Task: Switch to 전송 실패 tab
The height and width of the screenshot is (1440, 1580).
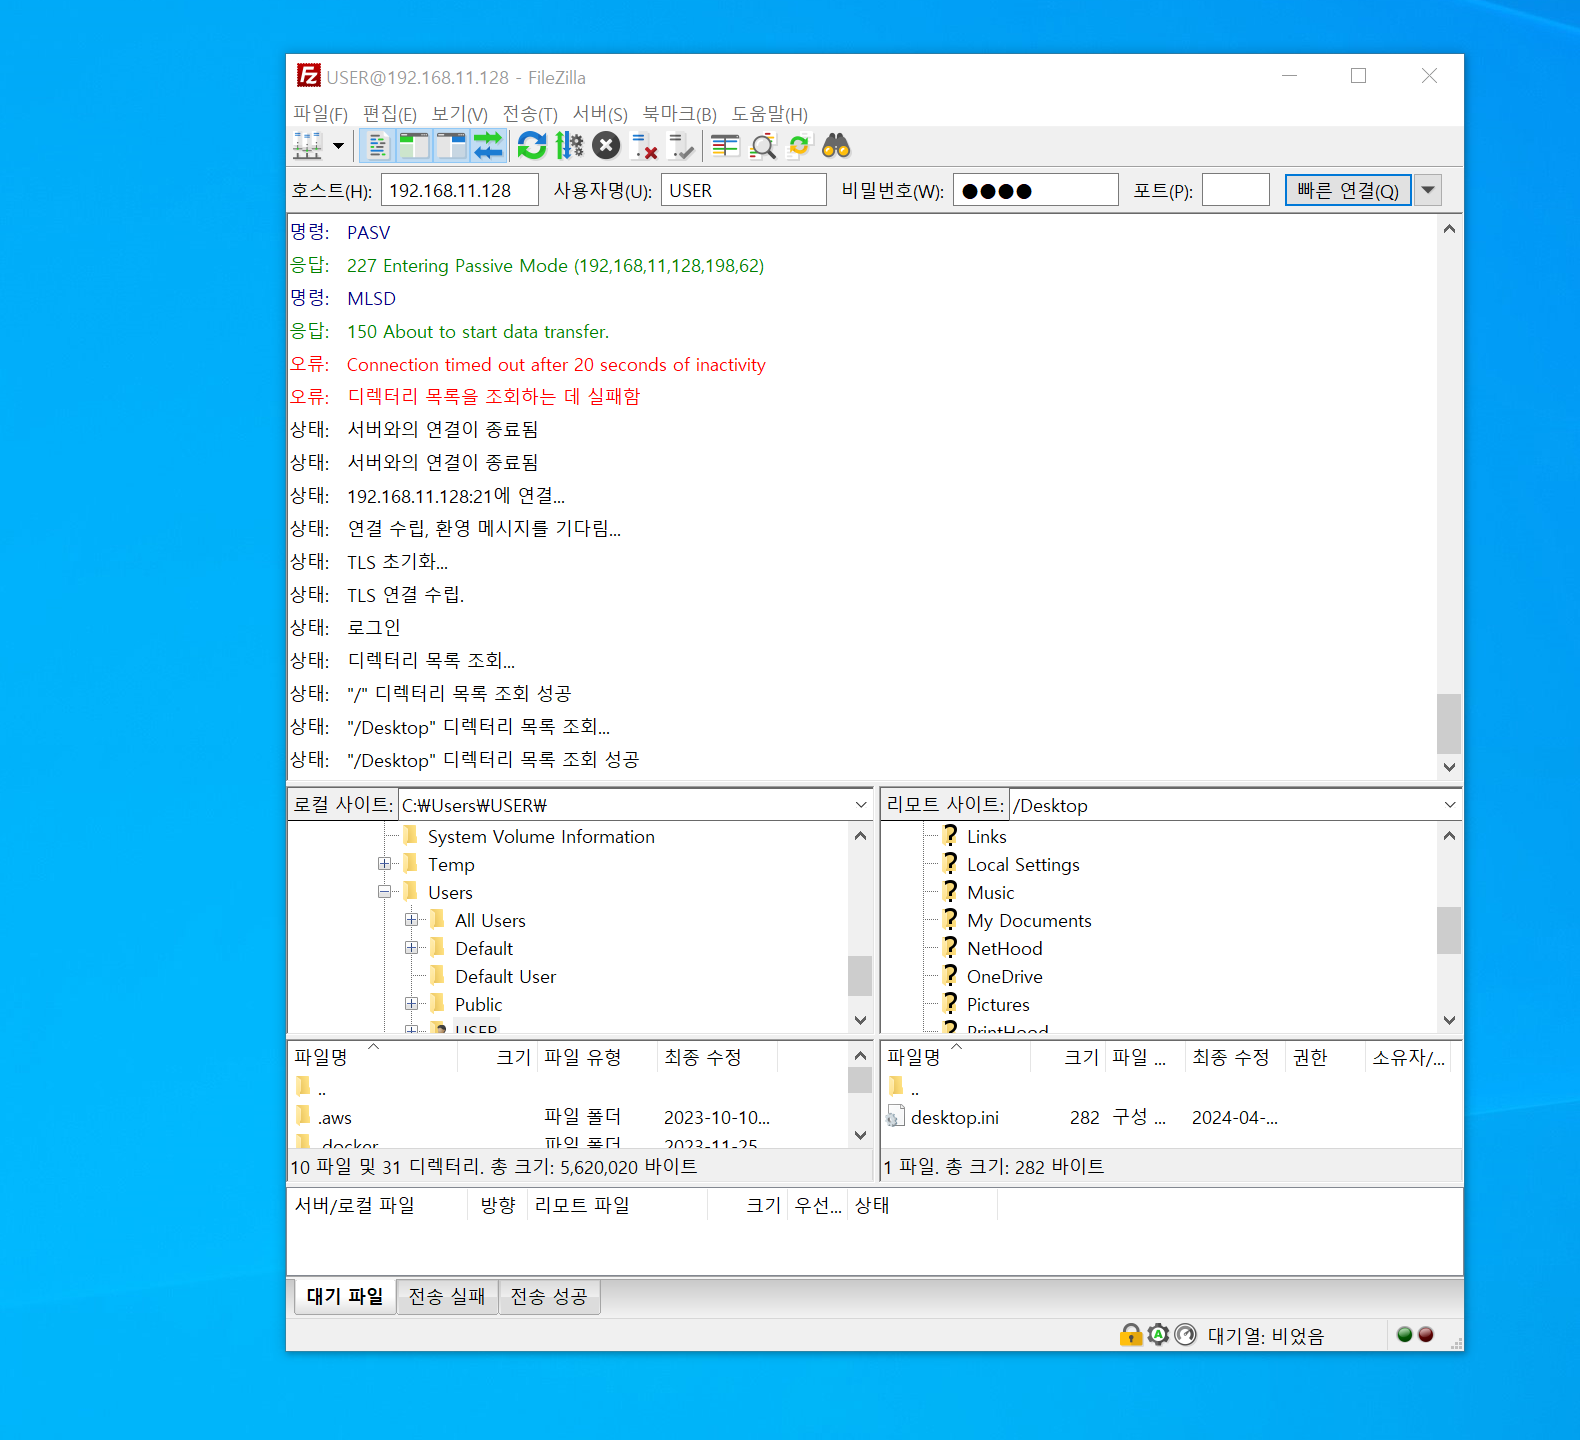Action: [x=447, y=1296]
